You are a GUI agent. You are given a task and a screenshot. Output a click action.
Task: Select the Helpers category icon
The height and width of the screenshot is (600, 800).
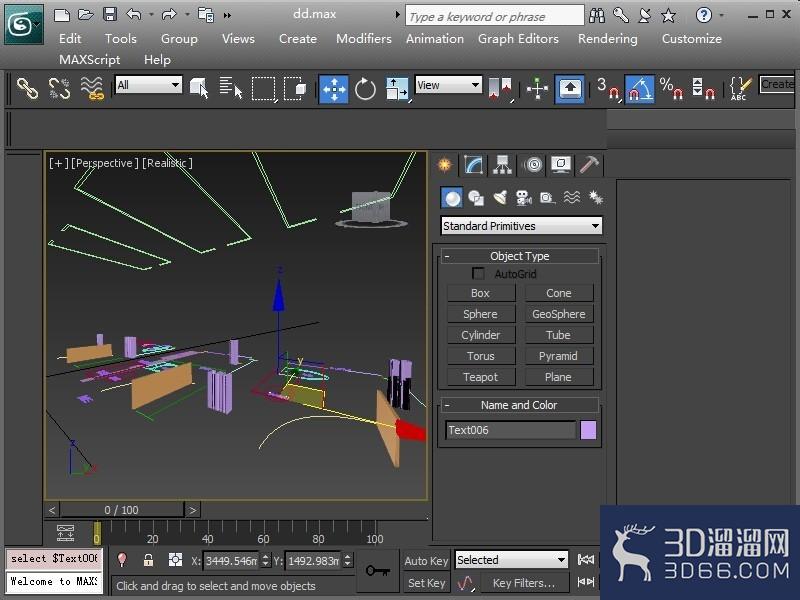coord(547,197)
